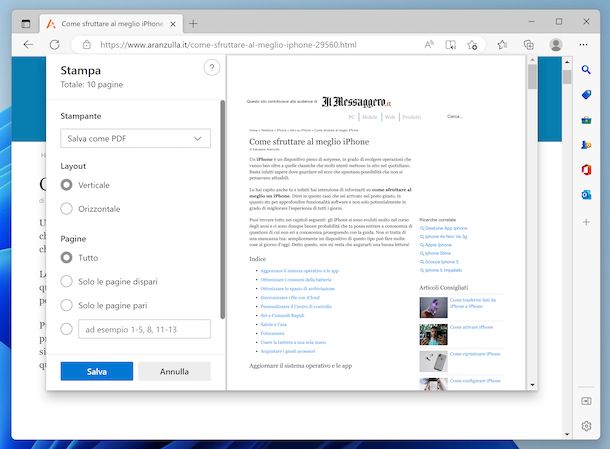Open sidebar Tools briefcase icon
Screen dimensions: 610x449
click(586, 120)
